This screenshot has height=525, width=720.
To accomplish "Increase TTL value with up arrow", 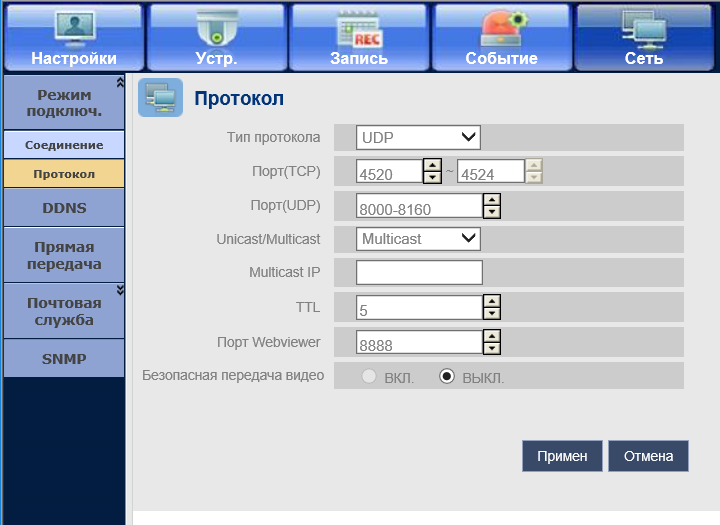I will point(491,301).
